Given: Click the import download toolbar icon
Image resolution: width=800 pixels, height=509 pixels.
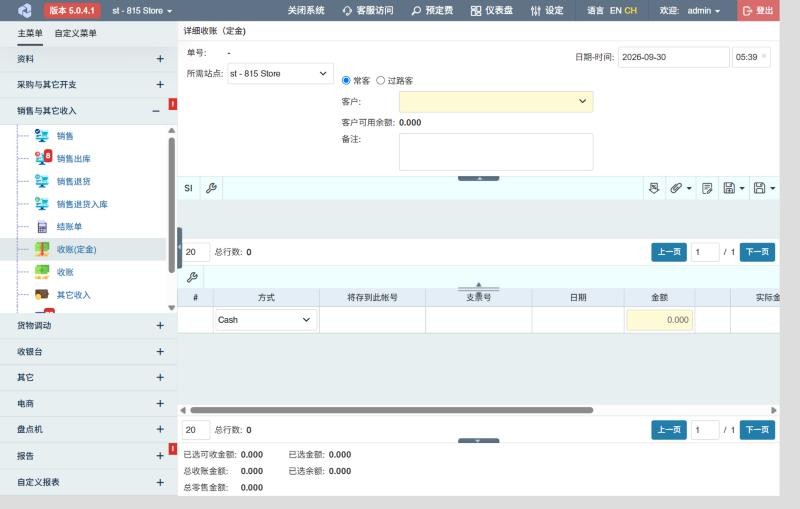Looking at the screenshot, I should point(654,188).
